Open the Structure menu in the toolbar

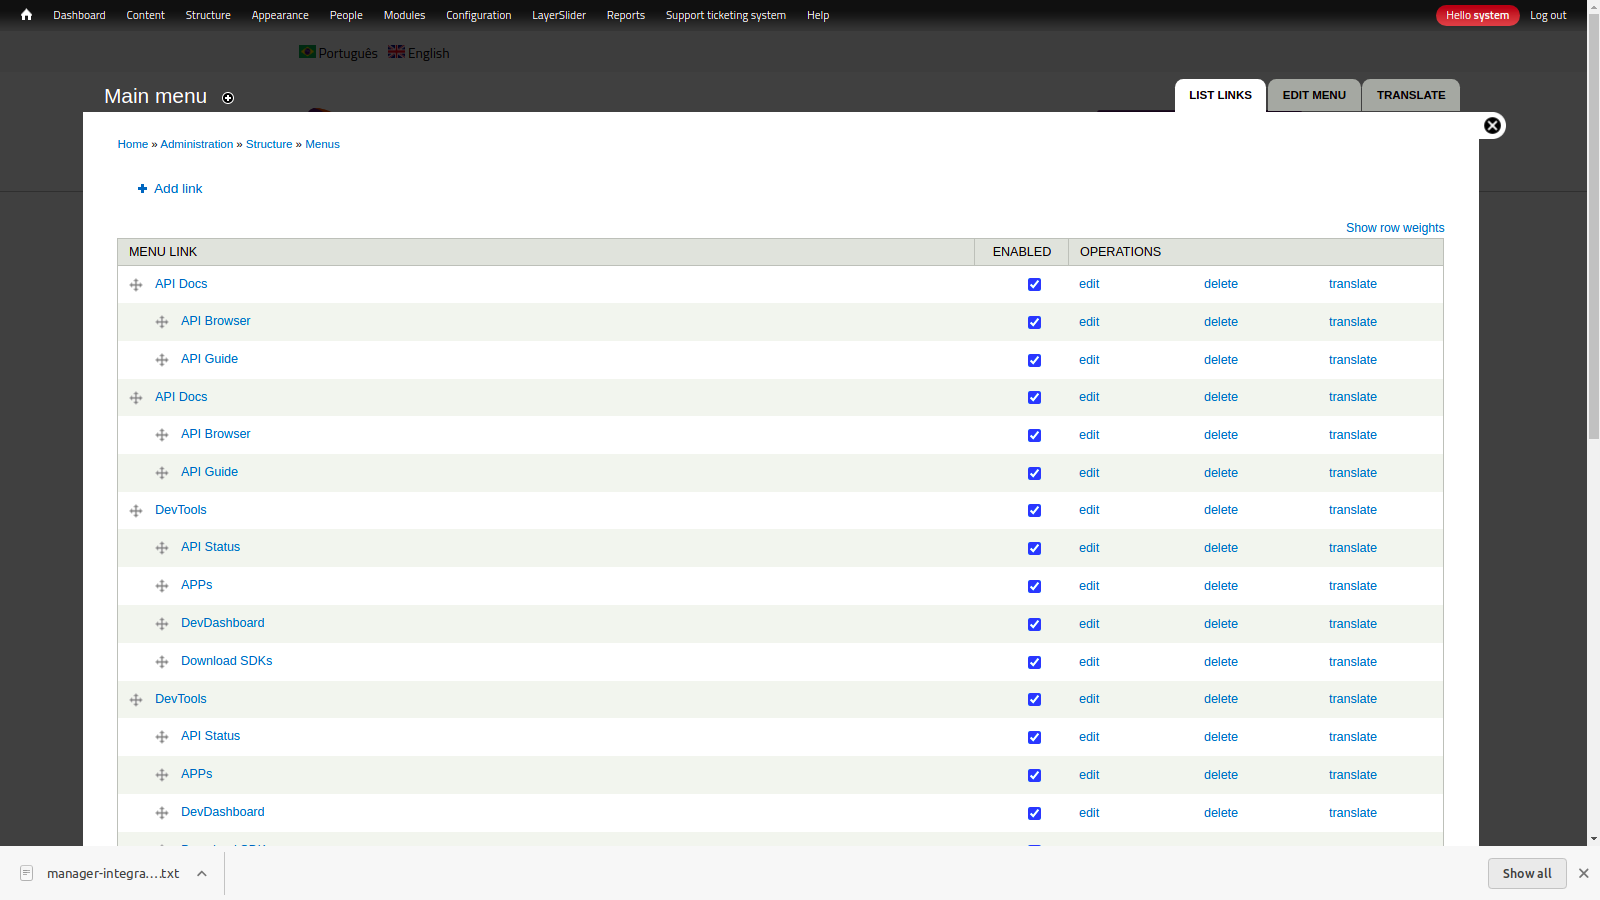coord(208,15)
